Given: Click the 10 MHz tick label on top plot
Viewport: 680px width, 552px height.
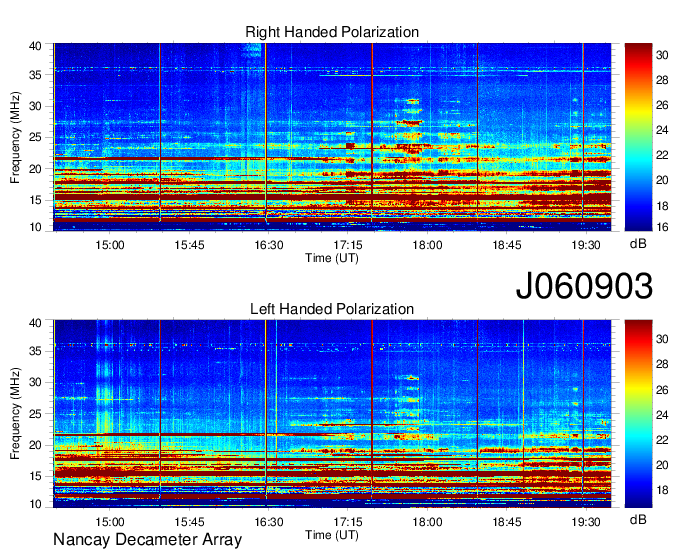Looking at the screenshot, I should 35,227.
